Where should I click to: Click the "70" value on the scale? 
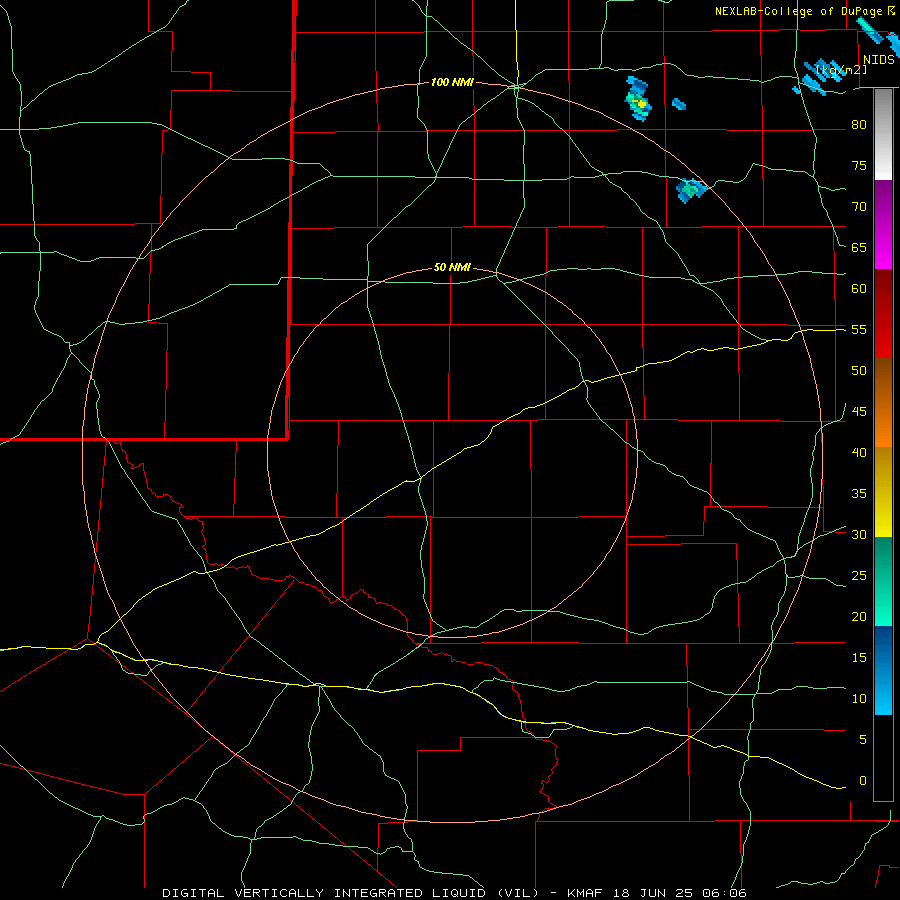coord(859,207)
